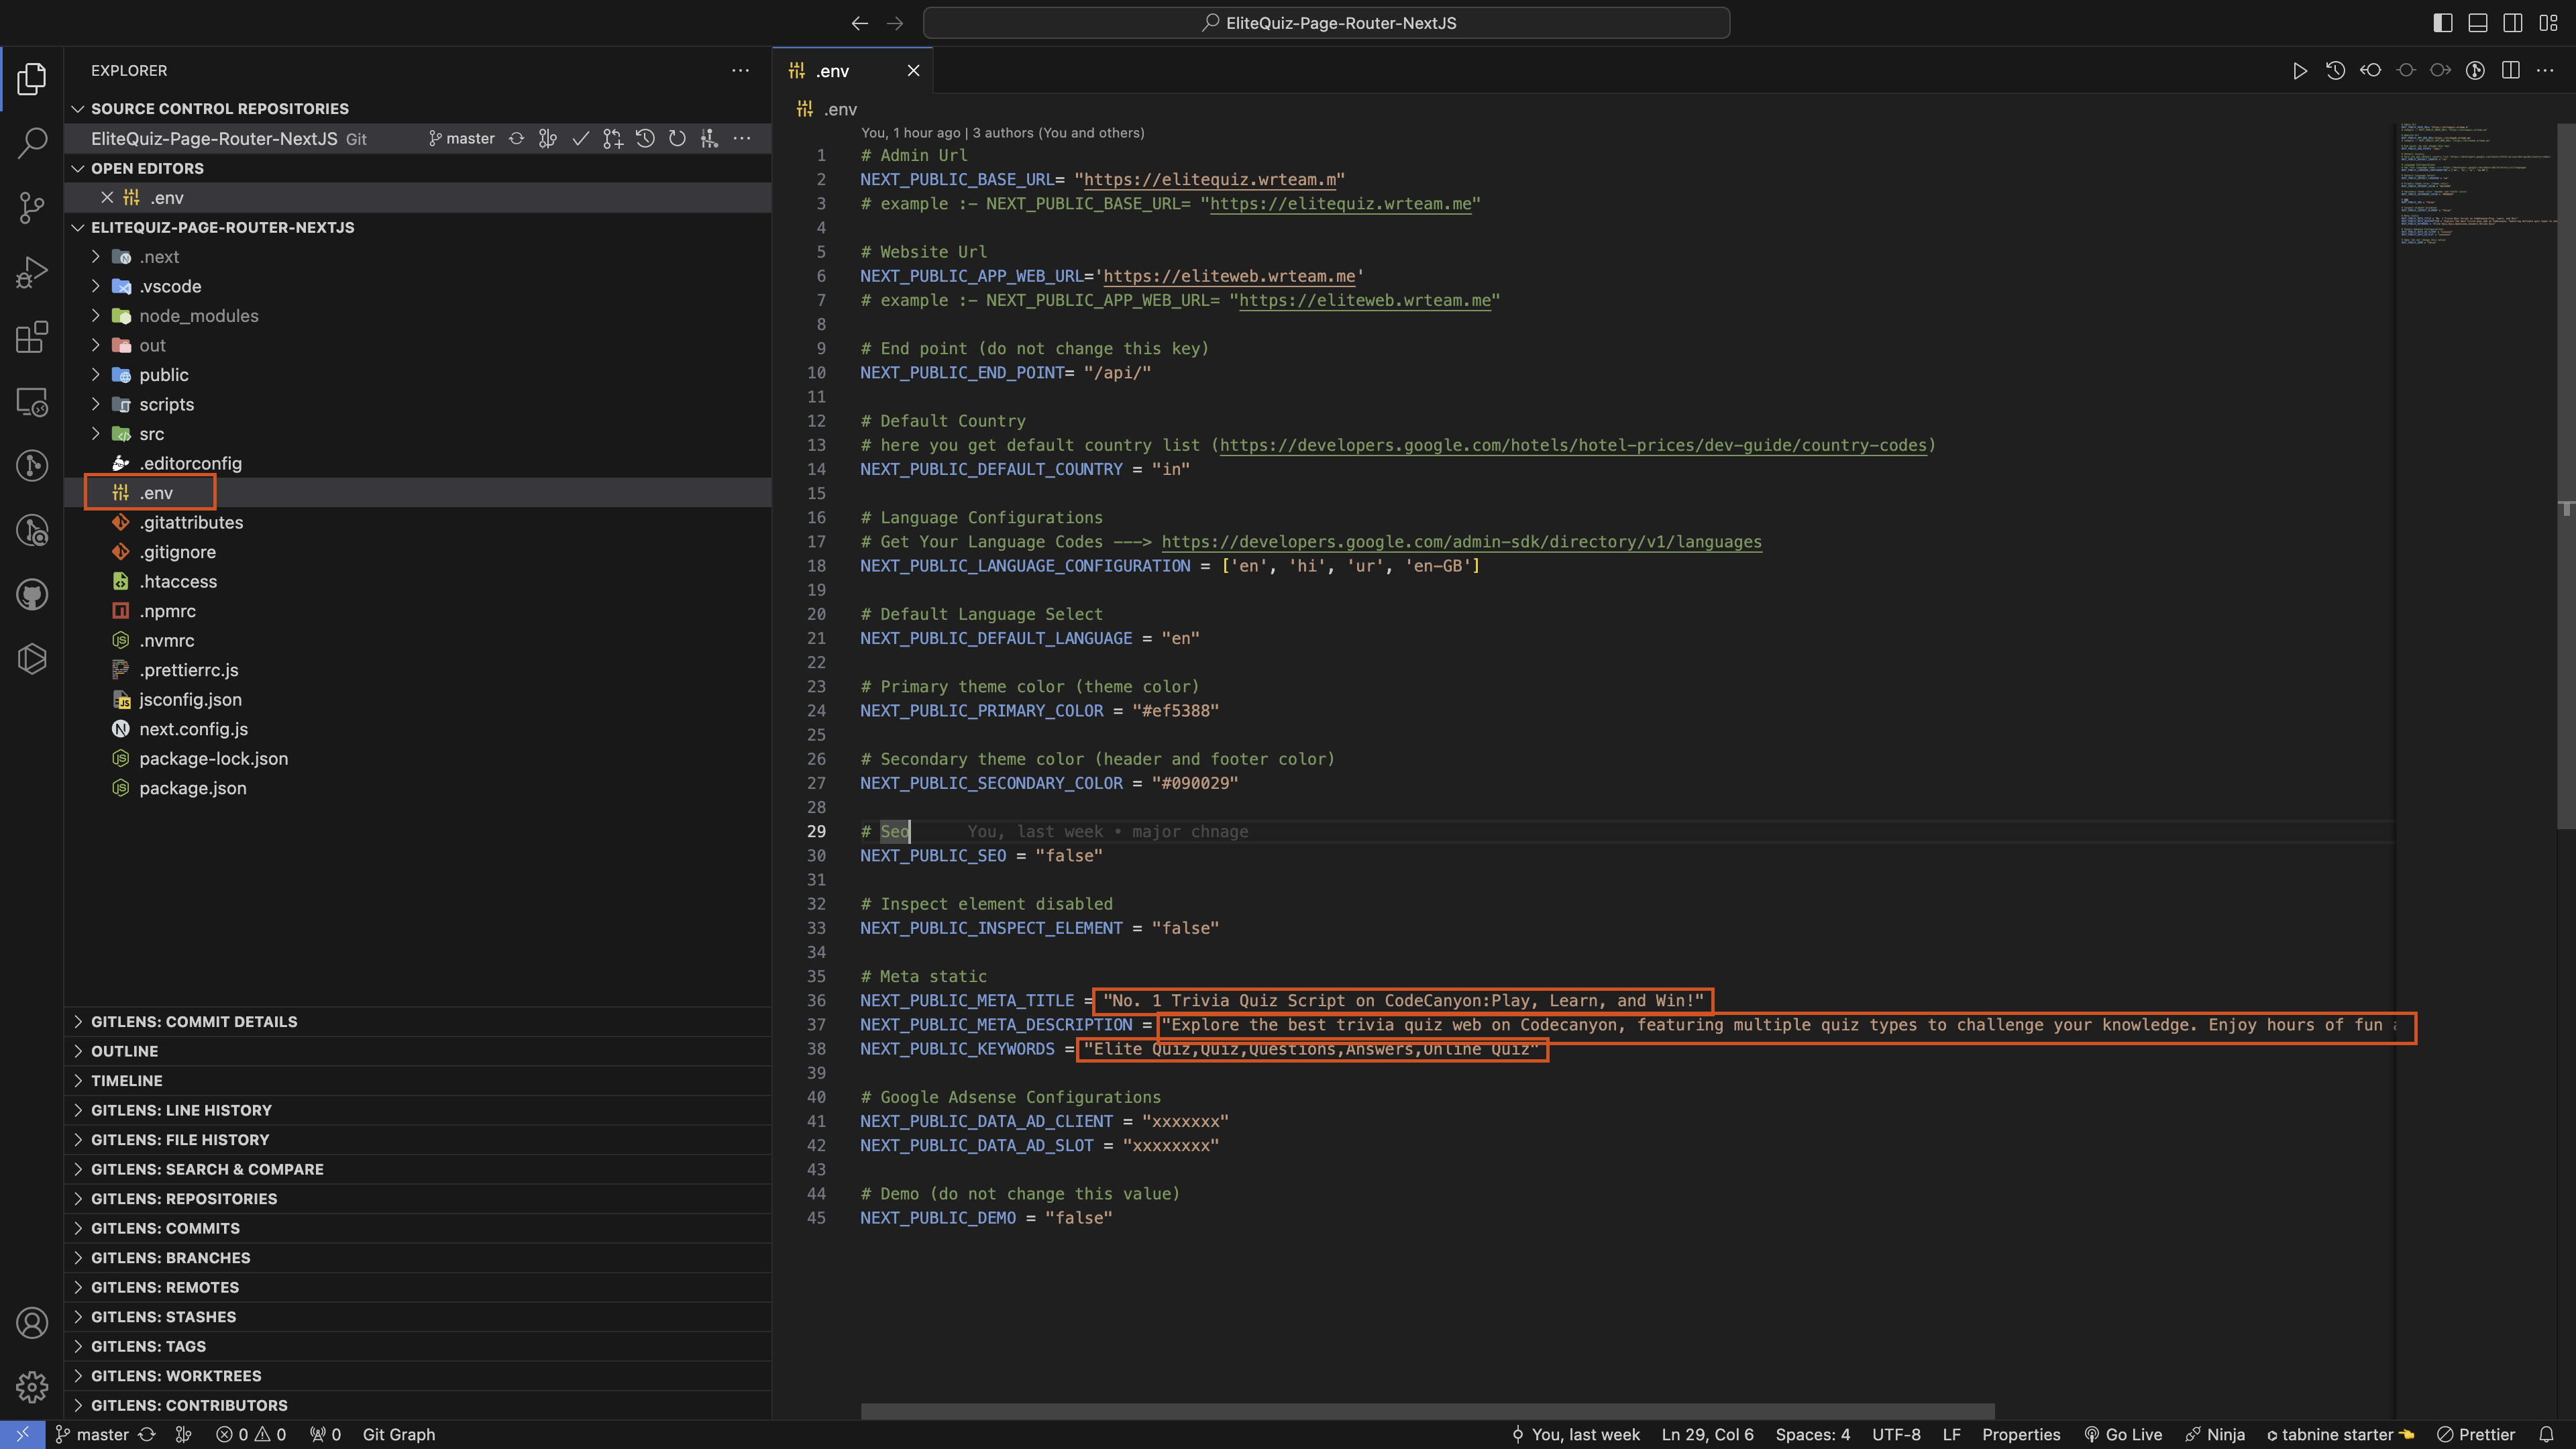2576x1449 pixels.
Task: Toggle the Secondary Side Bar layout button
Action: tap(2512, 23)
